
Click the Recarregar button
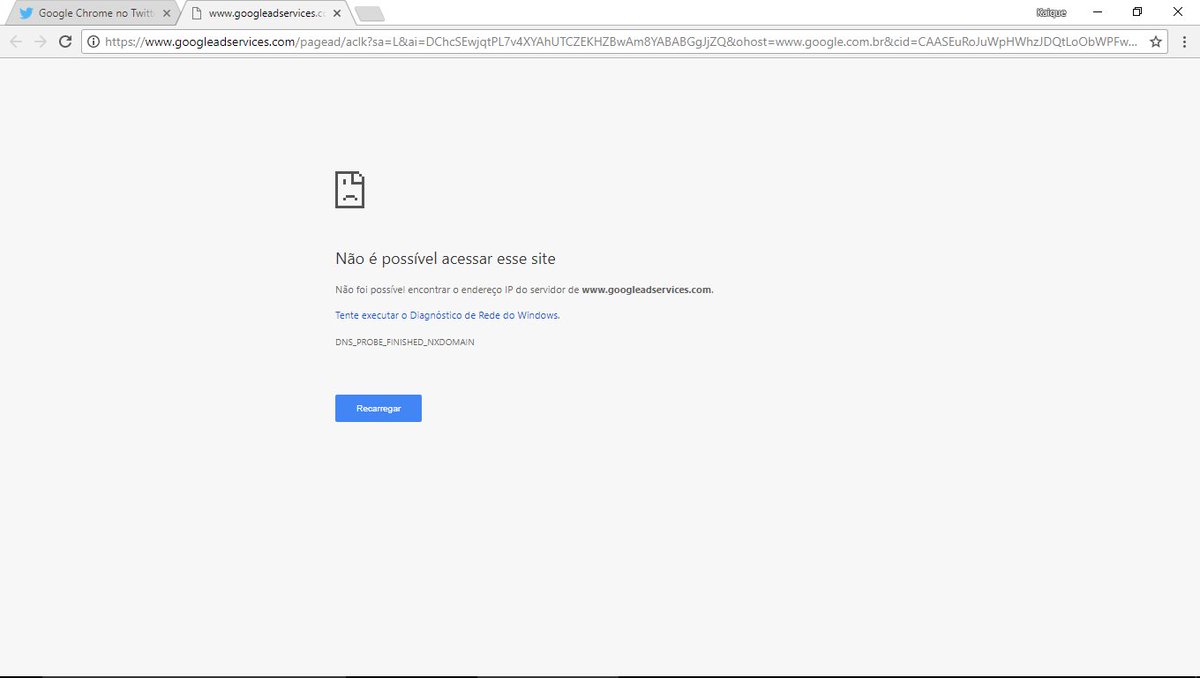pyautogui.click(x=378, y=408)
